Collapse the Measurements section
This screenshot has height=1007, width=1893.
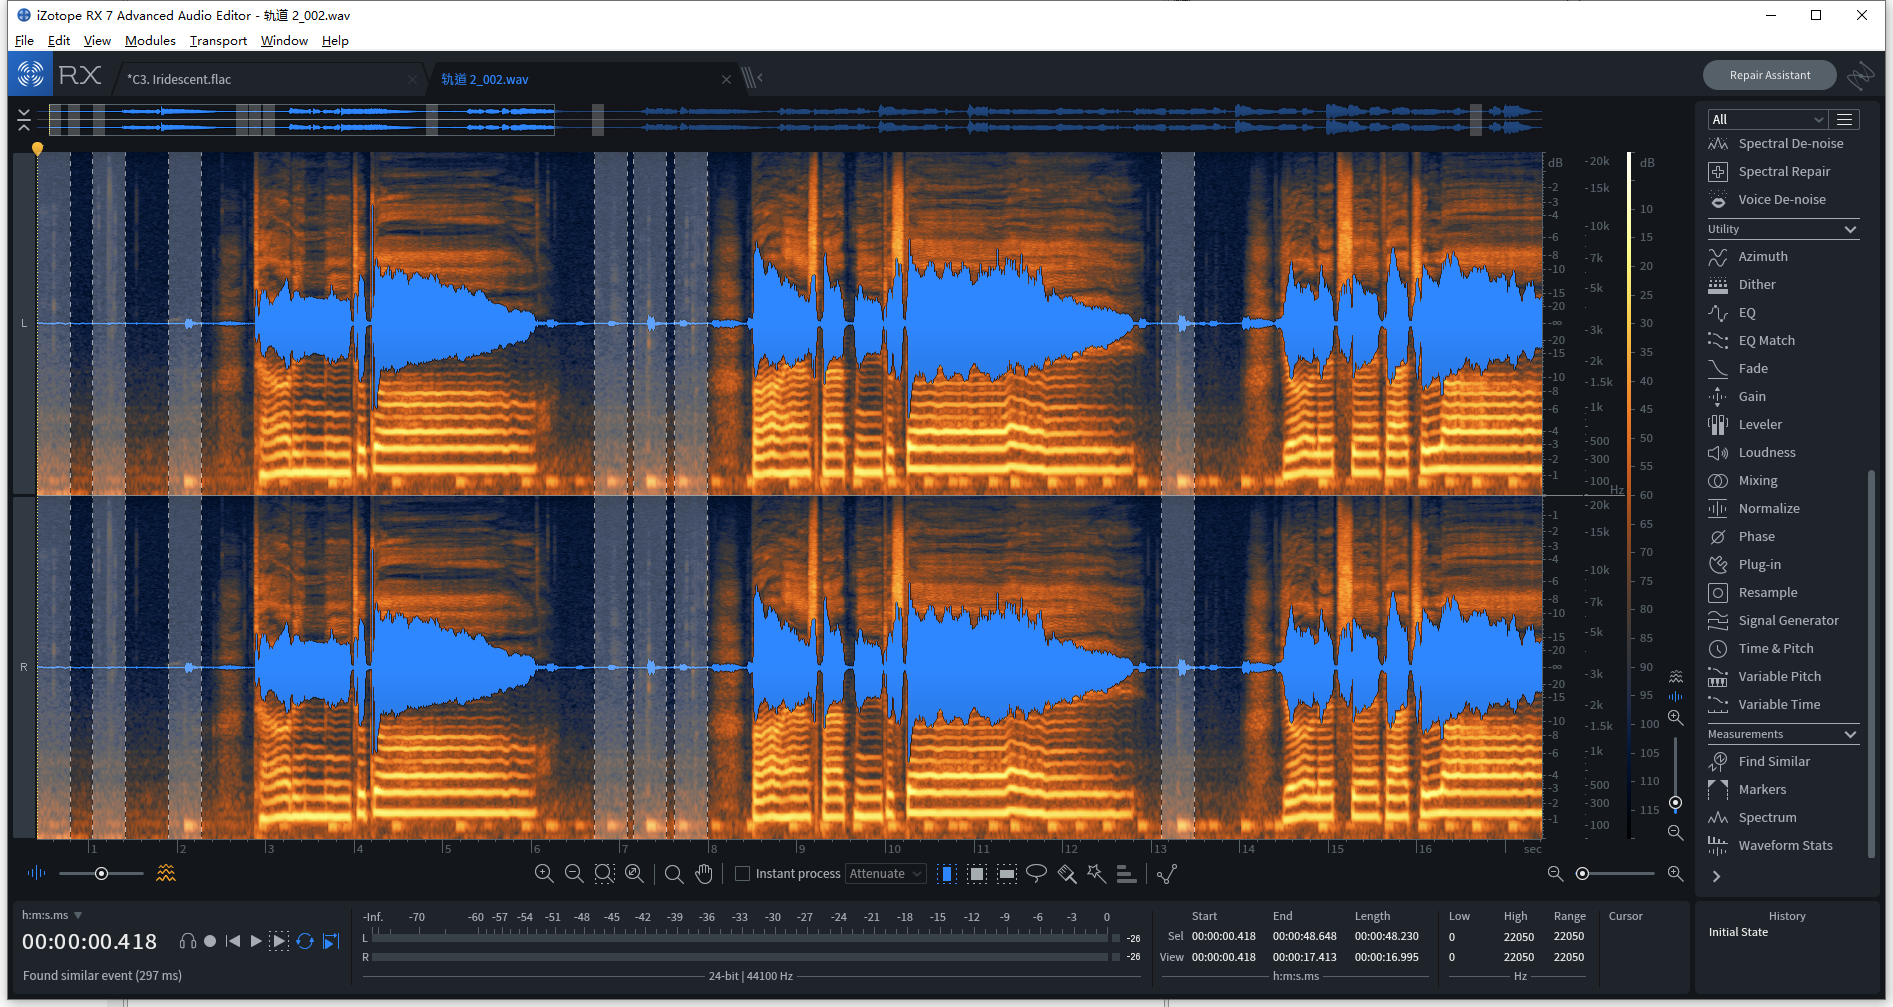(1850, 735)
